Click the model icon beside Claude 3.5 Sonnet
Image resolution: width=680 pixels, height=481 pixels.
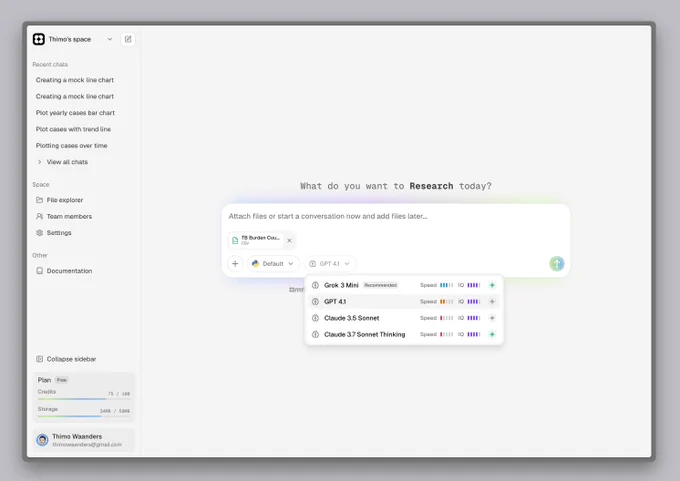coord(315,318)
